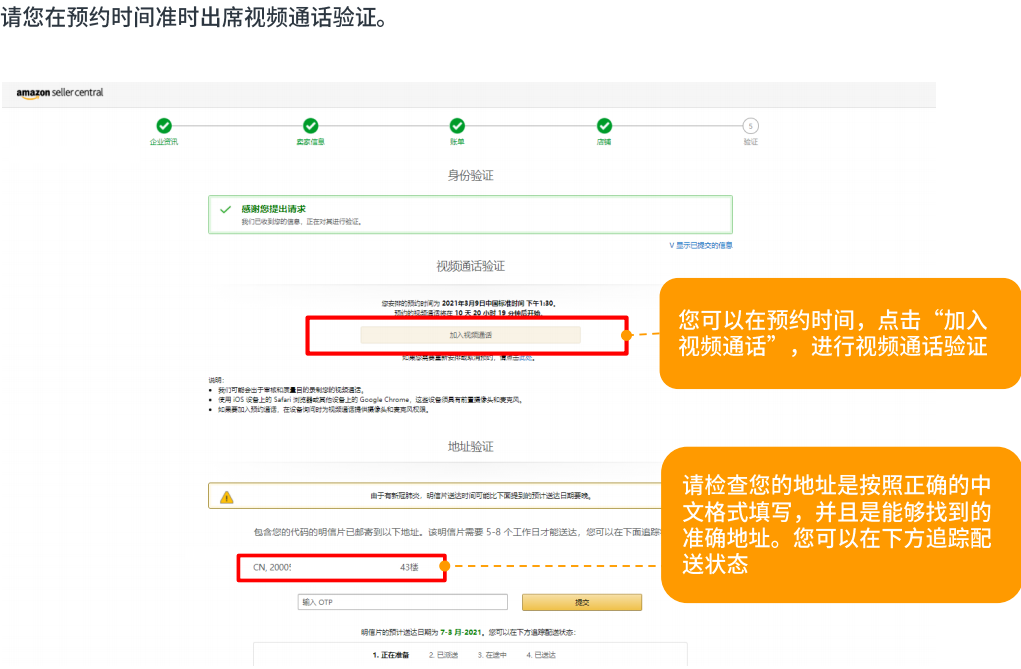Click the 卖家信息 step checkmark icon
1021x669 pixels.
(311, 126)
